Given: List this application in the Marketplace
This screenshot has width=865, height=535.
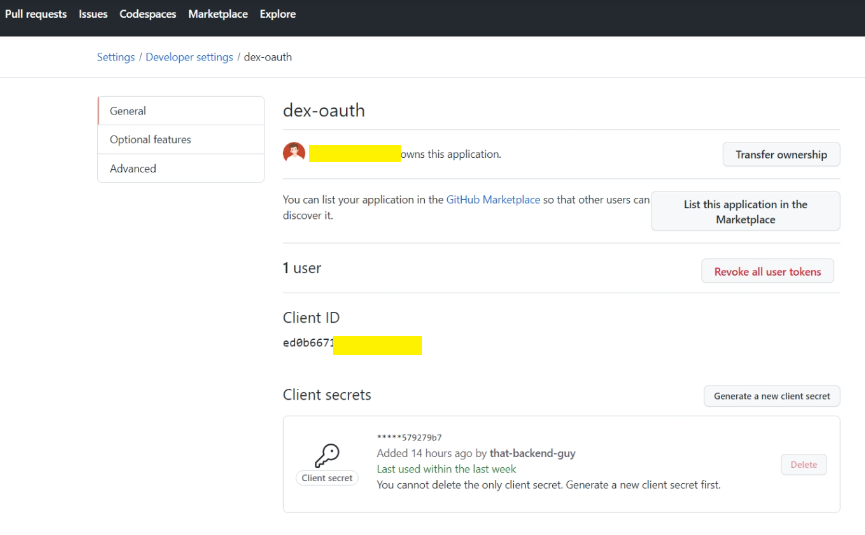Looking at the screenshot, I should [x=745, y=211].
